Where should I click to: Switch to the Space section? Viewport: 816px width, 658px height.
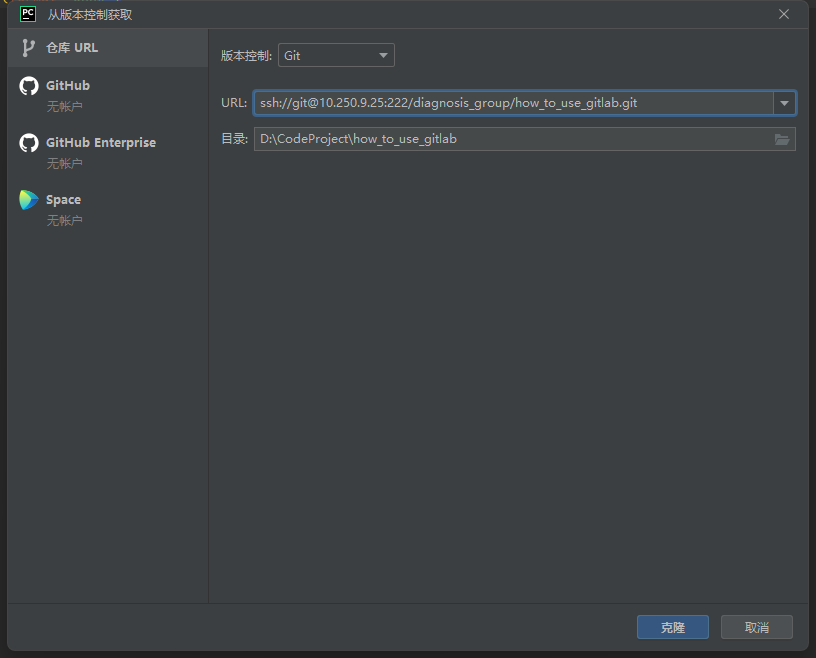[108, 209]
